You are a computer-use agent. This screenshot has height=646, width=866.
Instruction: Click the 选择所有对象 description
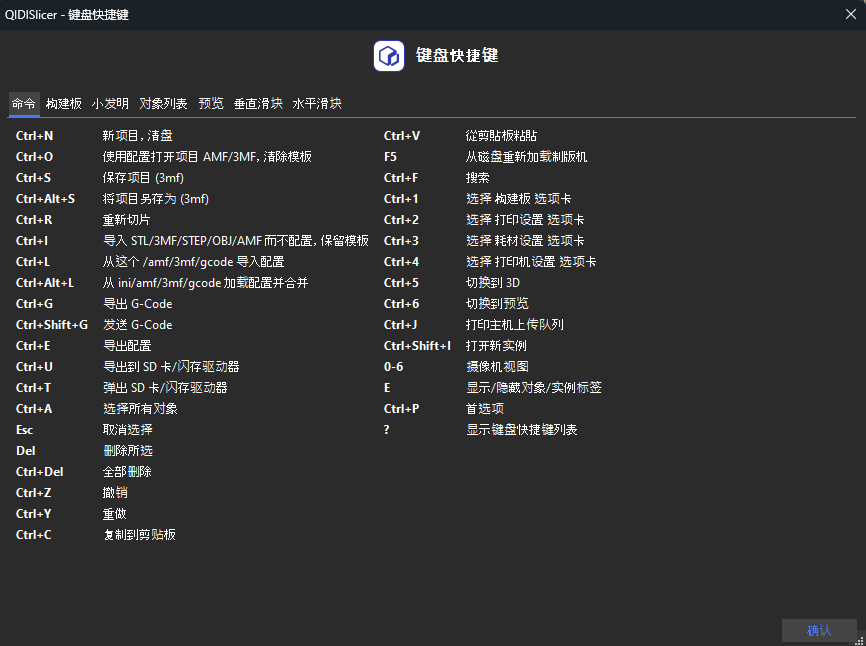tap(140, 409)
